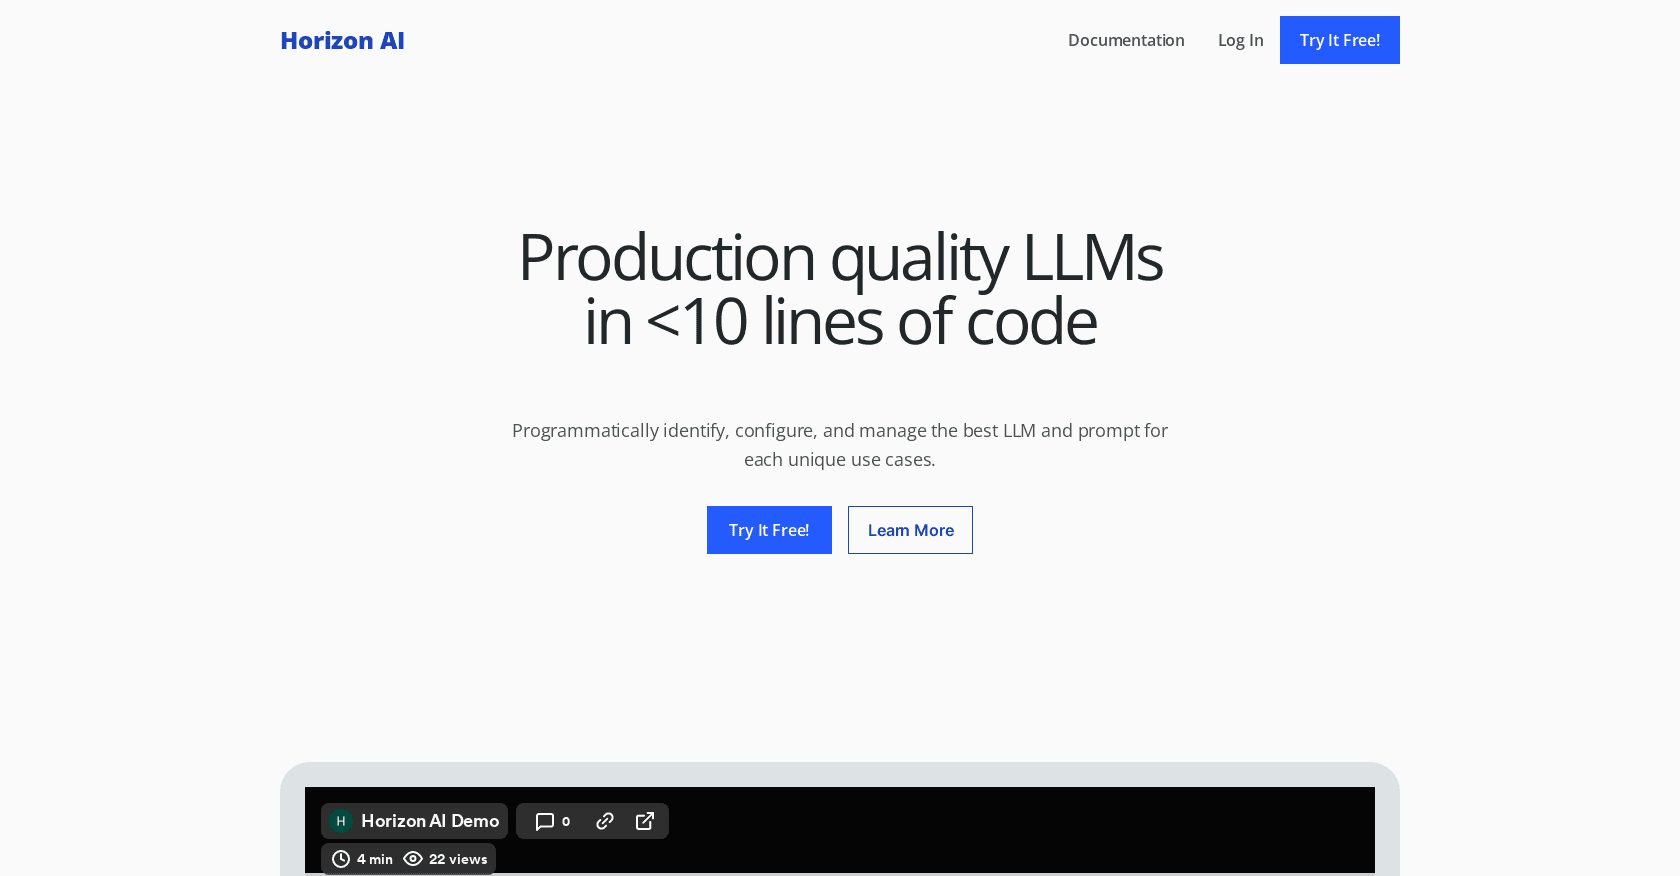Click the Programmatically identify description paragraph
Viewport: 1680px width, 876px height.
[840, 445]
